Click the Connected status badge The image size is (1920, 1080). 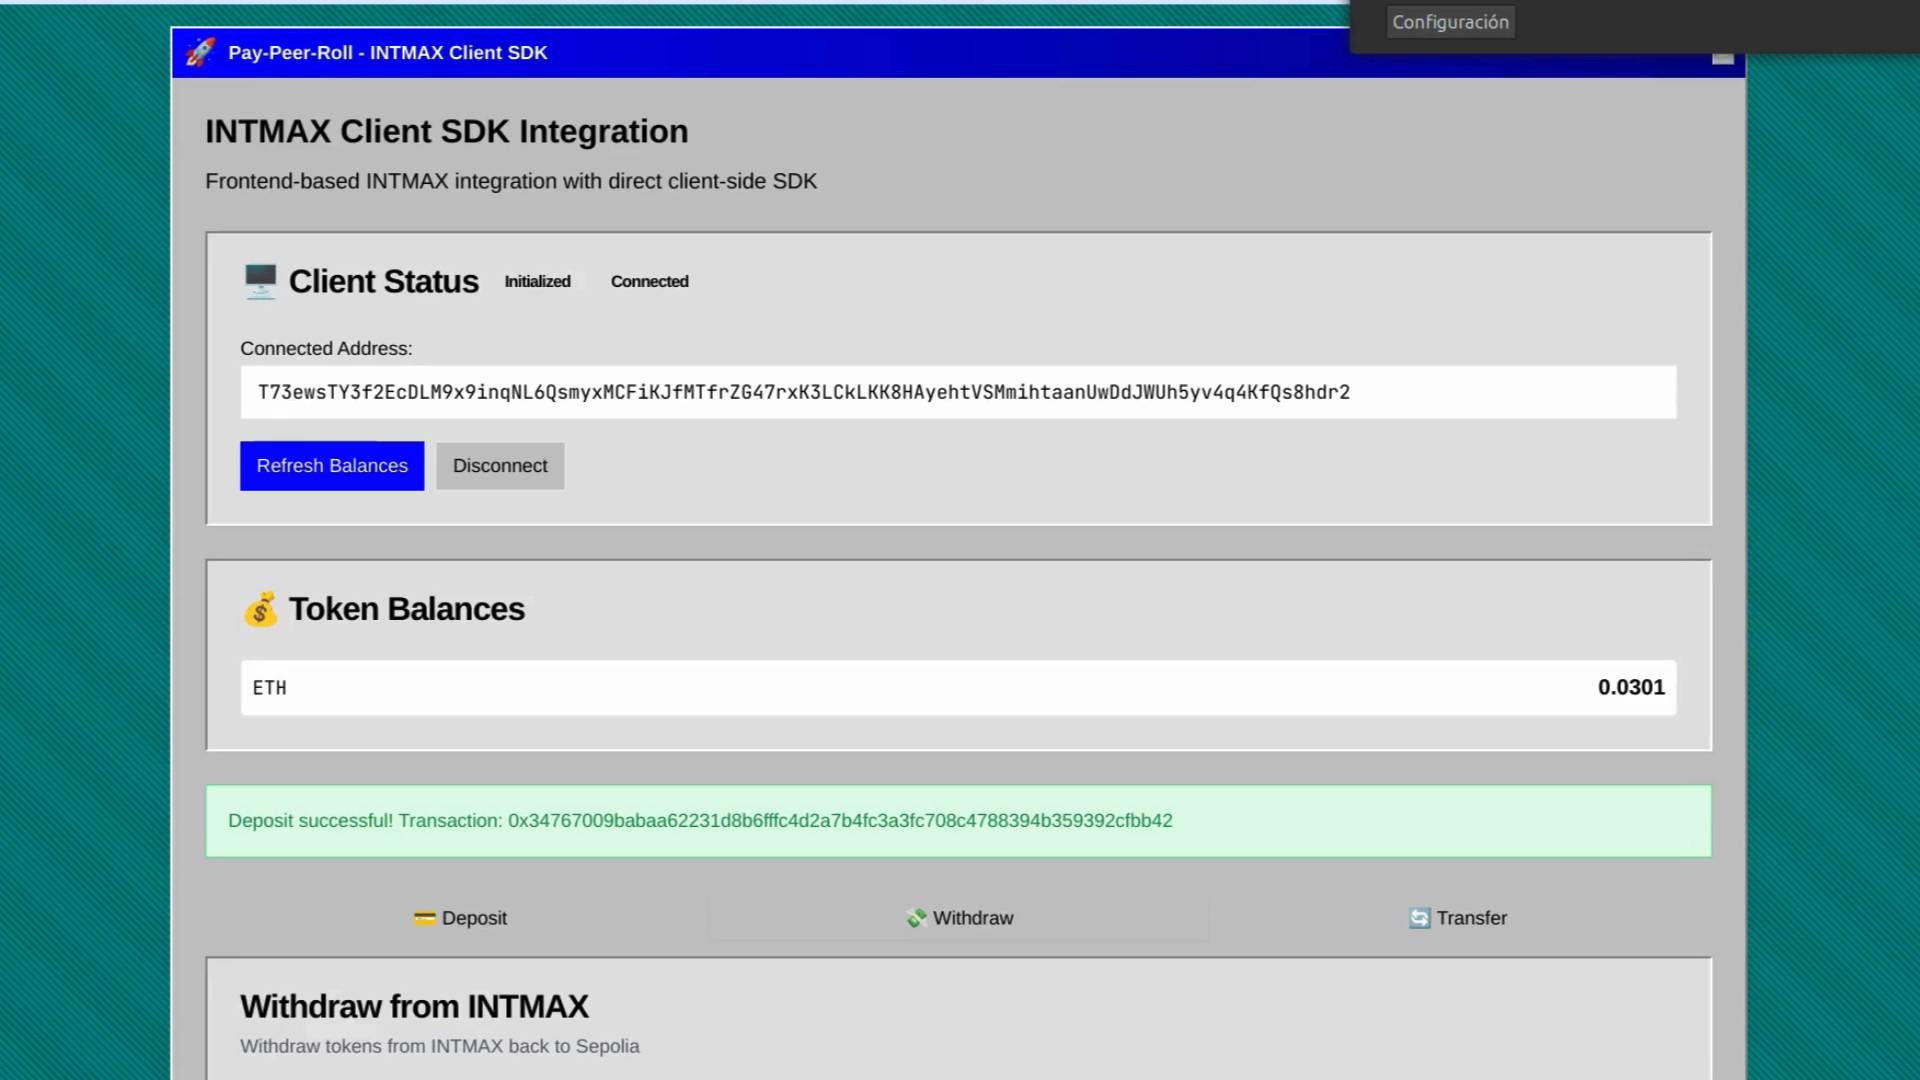tap(650, 282)
